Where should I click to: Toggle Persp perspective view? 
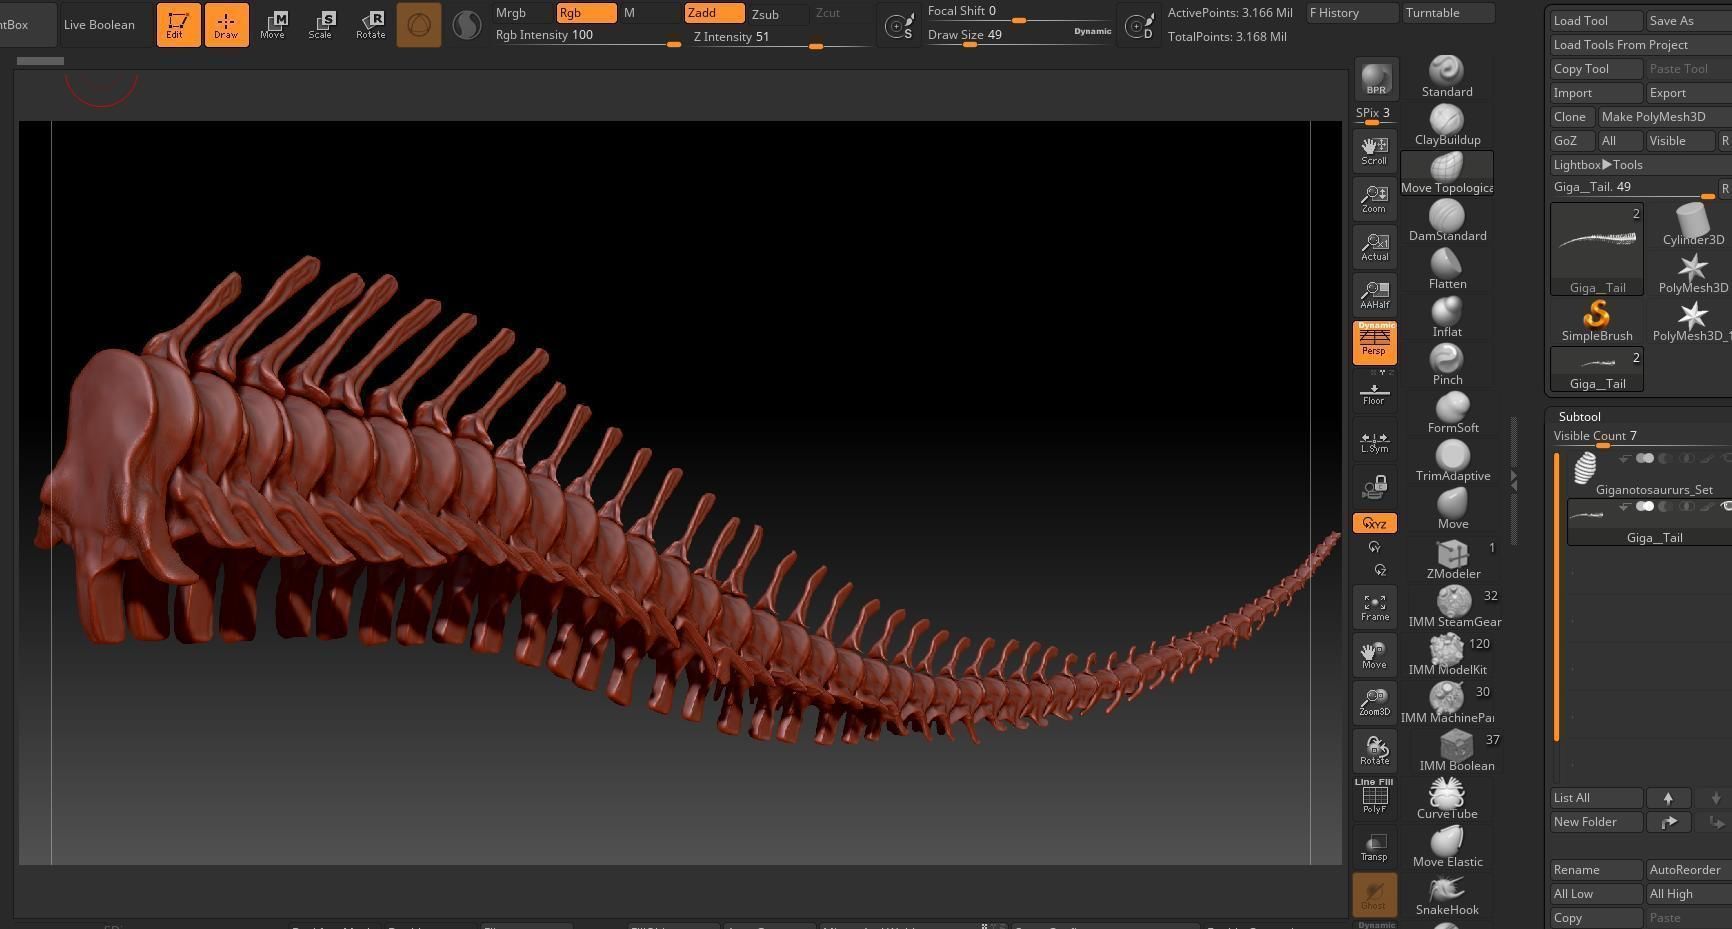(1375, 343)
